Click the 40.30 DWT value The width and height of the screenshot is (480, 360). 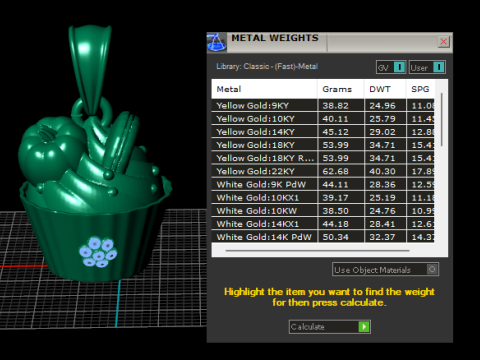(x=382, y=171)
